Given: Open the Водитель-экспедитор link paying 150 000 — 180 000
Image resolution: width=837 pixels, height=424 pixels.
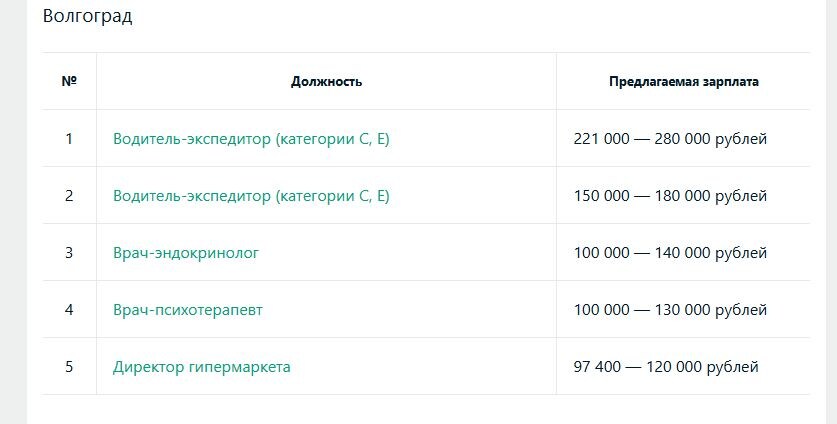Looking at the screenshot, I should pos(251,196).
